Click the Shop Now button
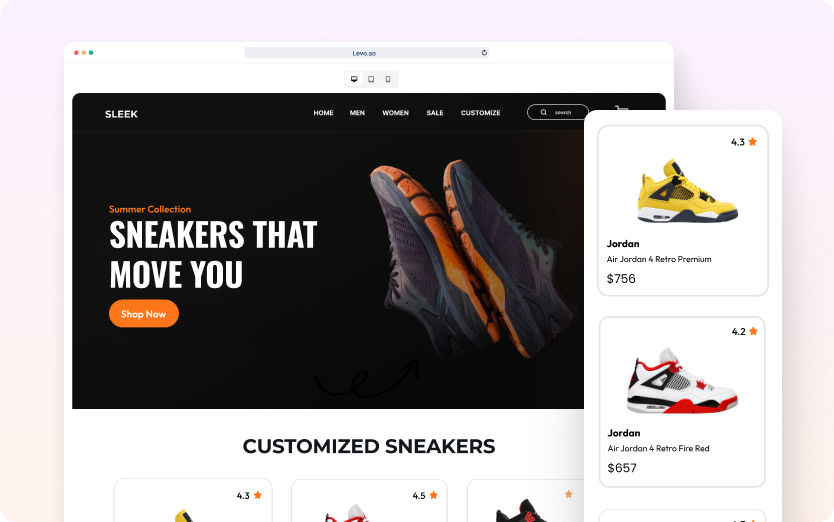834x522 pixels. 144,313
